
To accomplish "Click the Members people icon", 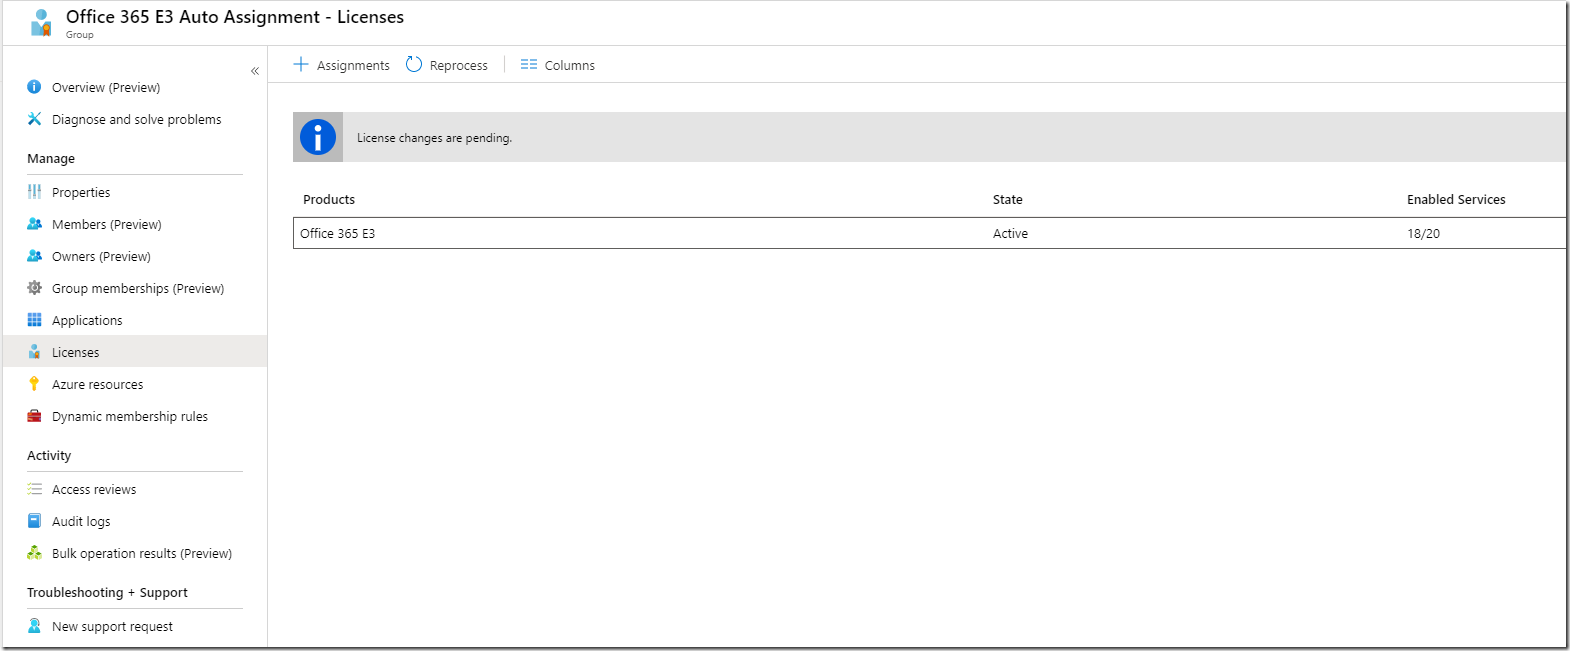I will pos(34,224).
